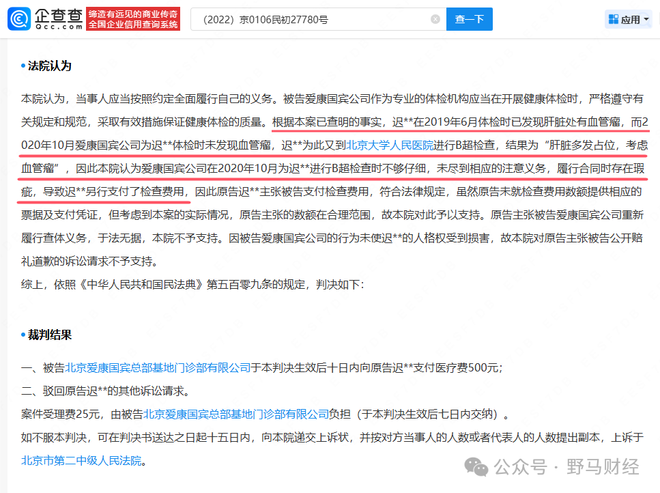
Task: Open 北京爱康国宾总部基地门诊部有限公司 link in ruling item 一
Action: 158,368
